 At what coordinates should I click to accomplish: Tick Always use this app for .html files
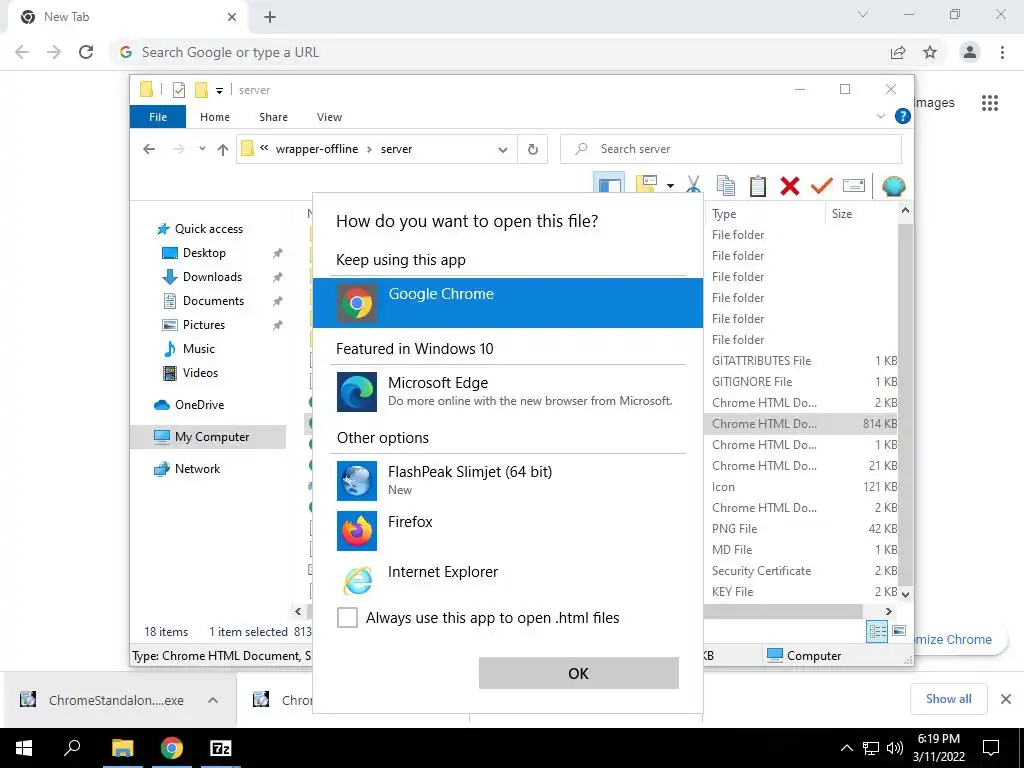coord(347,617)
